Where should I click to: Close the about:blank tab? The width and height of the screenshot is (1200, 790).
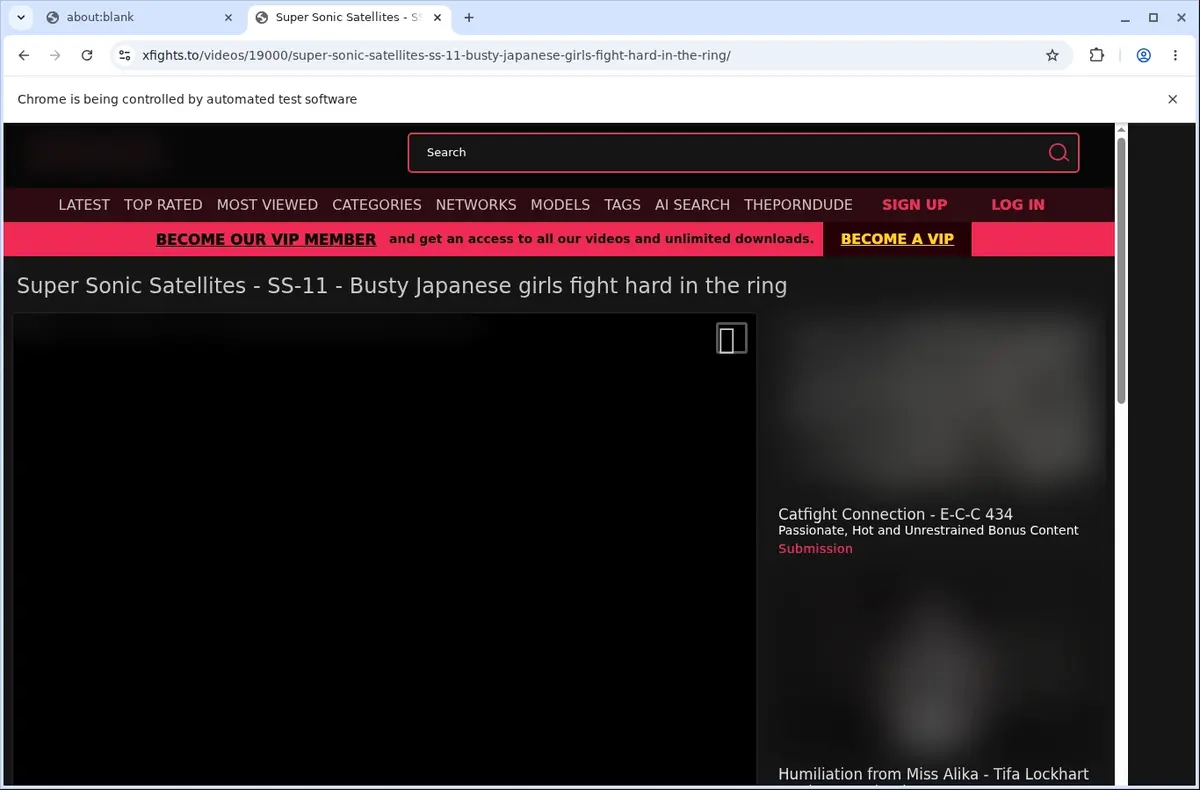pos(228,17)
